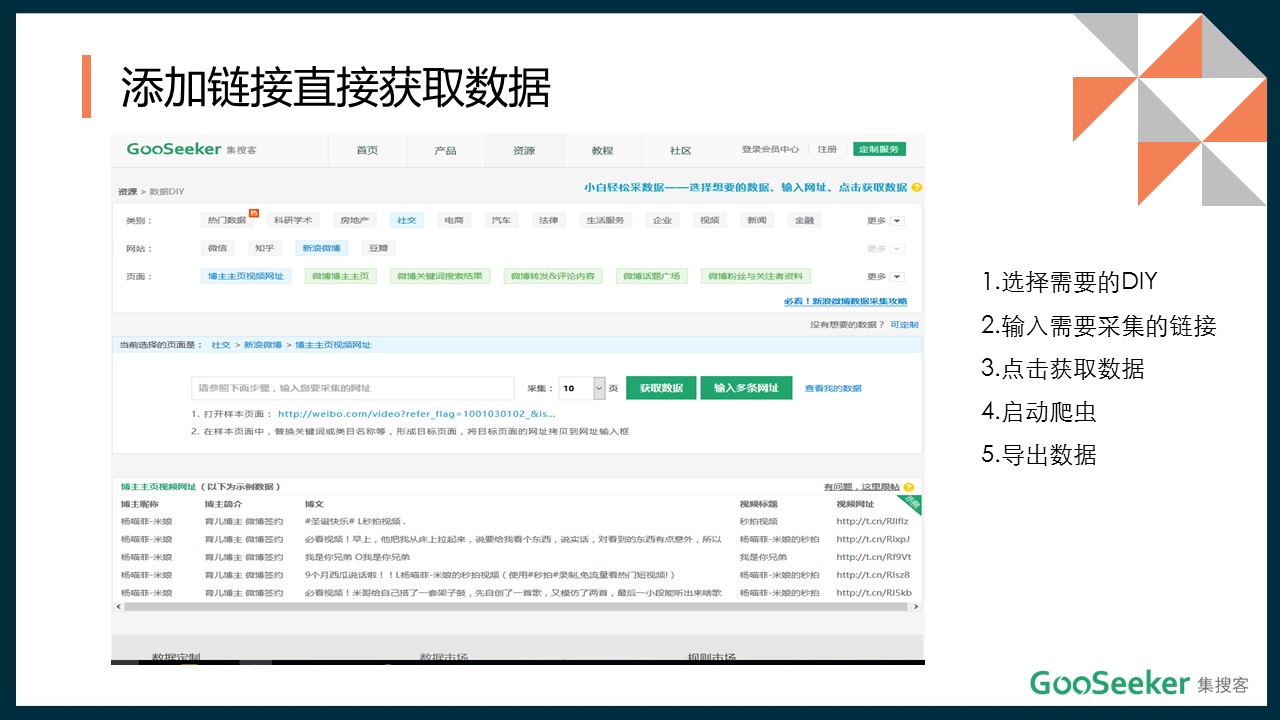Select the 视频 category tag
The width and height of the screenshot is (1280, 720).
(709, 220)
